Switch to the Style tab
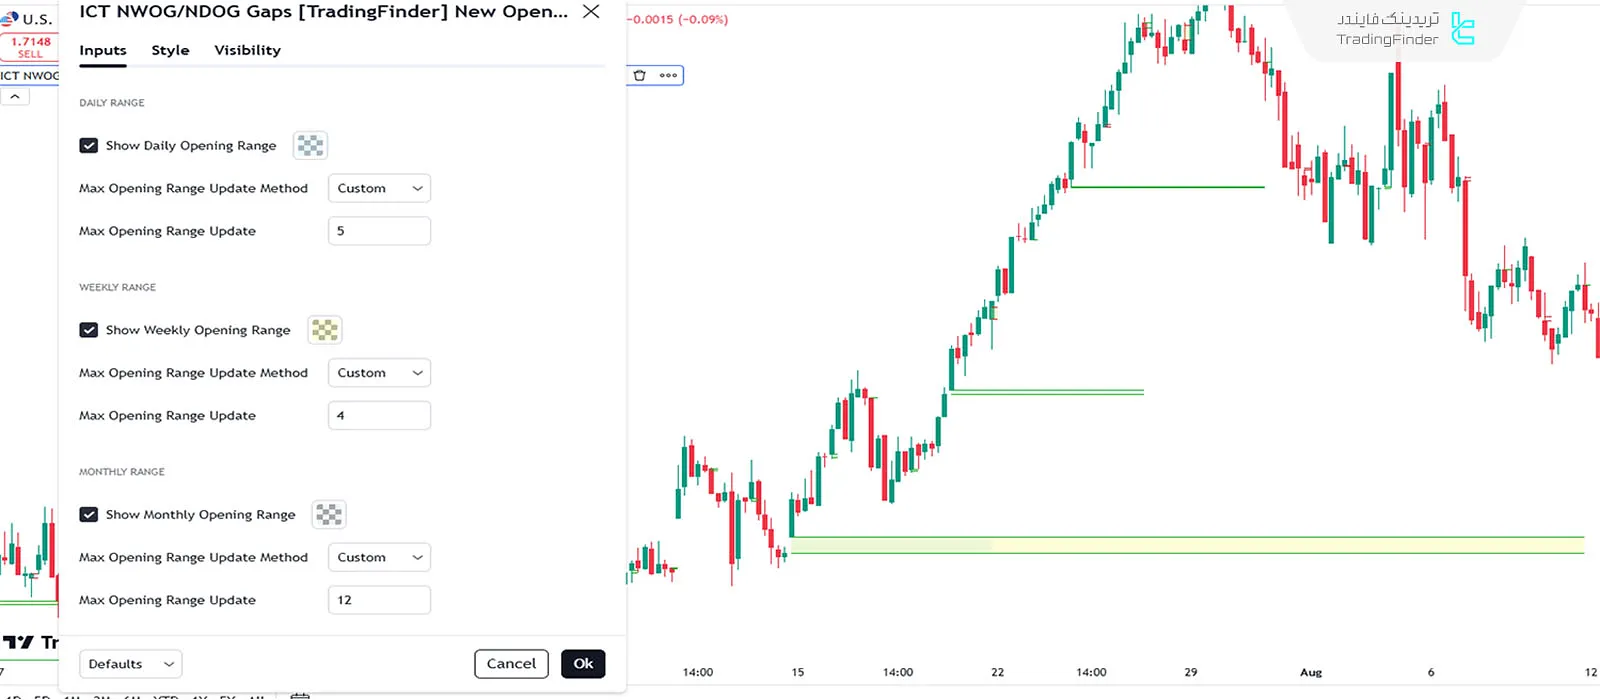 click(x=170, y=51)
